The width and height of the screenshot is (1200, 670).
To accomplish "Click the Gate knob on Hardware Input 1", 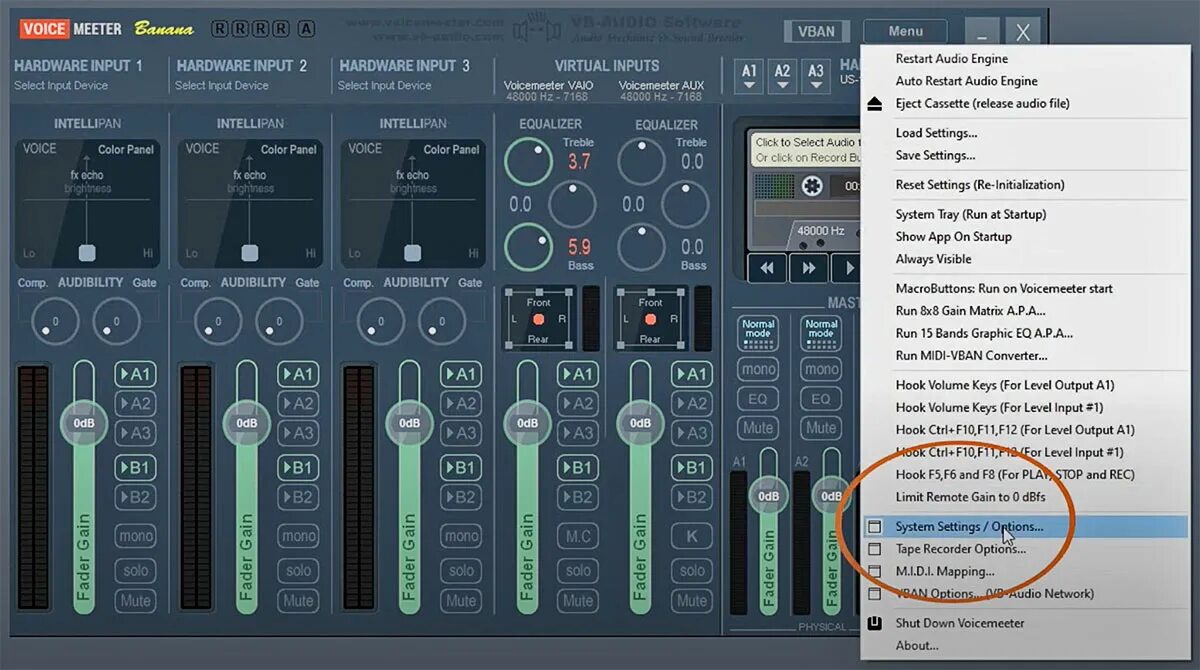I will pyautogui.click(x=116, y=321).
